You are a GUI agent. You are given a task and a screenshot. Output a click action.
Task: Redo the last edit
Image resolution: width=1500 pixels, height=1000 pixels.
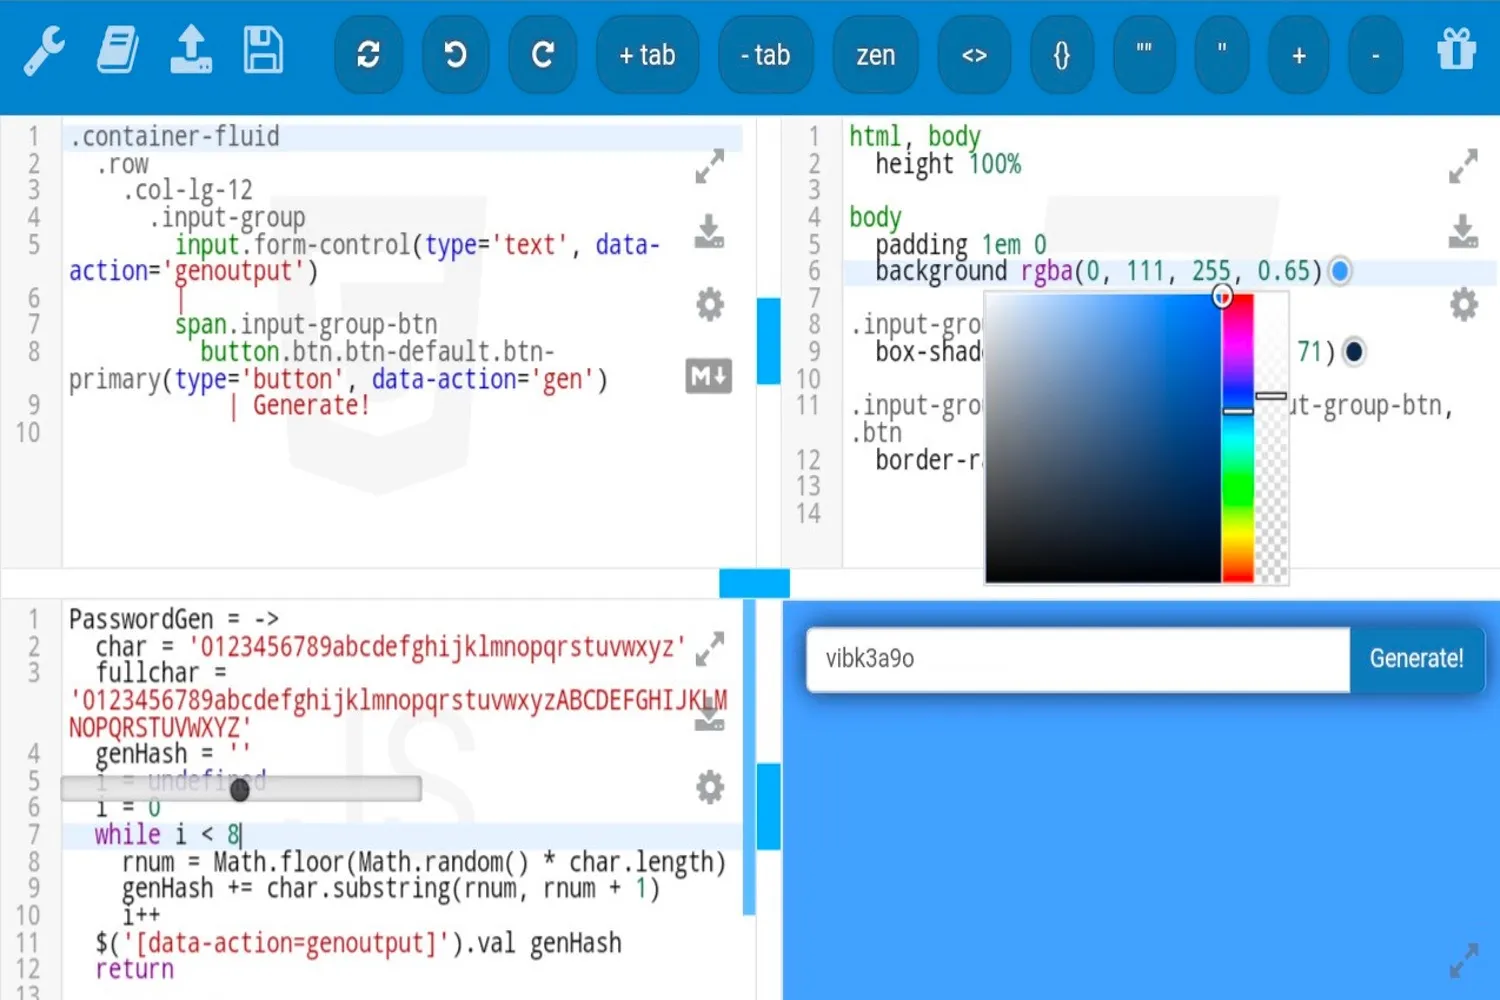click(x=542, y=55)
